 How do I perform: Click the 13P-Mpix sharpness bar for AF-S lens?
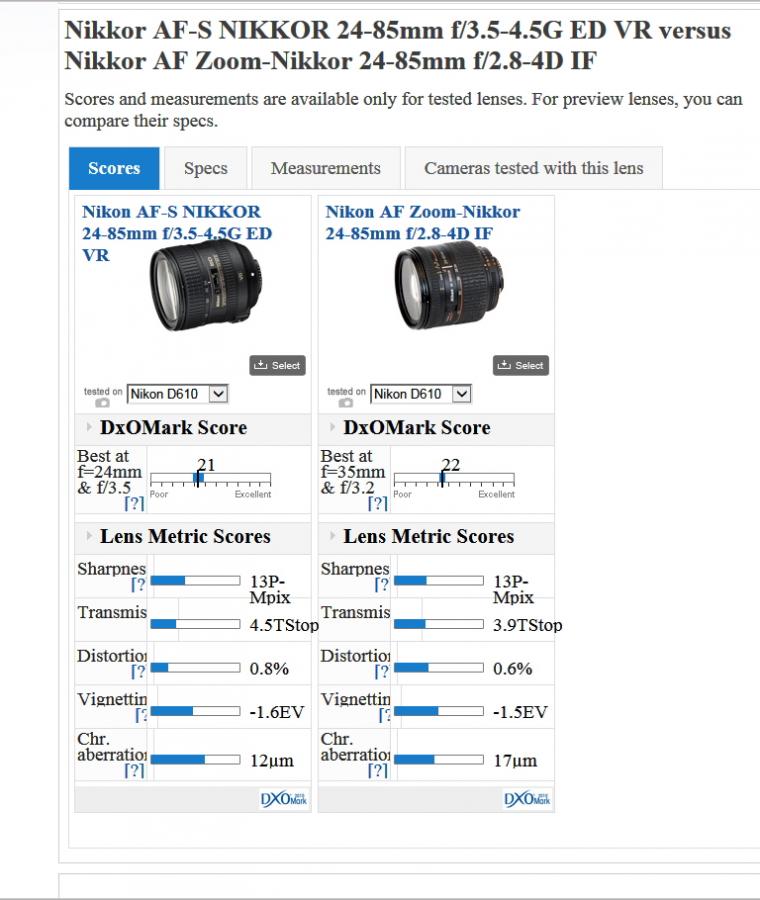pos(195,580)
